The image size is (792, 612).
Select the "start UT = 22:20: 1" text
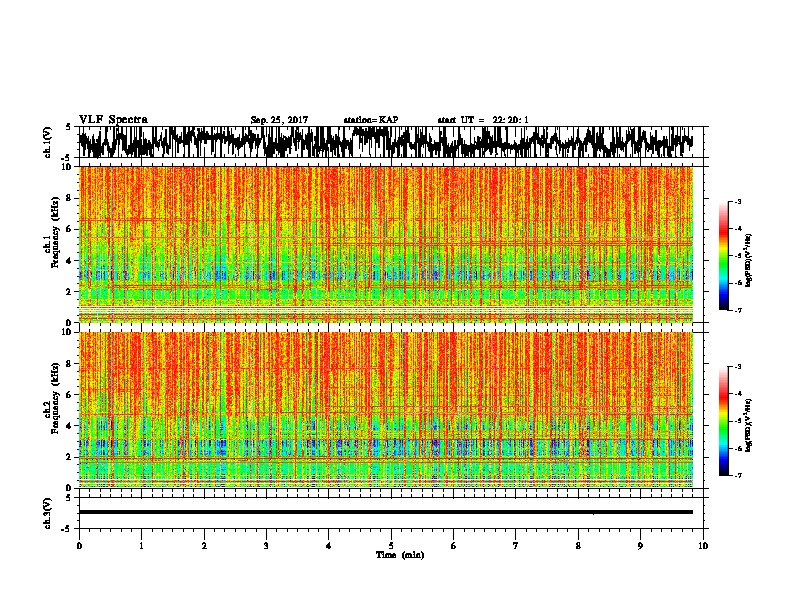pyautogui.click(x=483, y=120)
